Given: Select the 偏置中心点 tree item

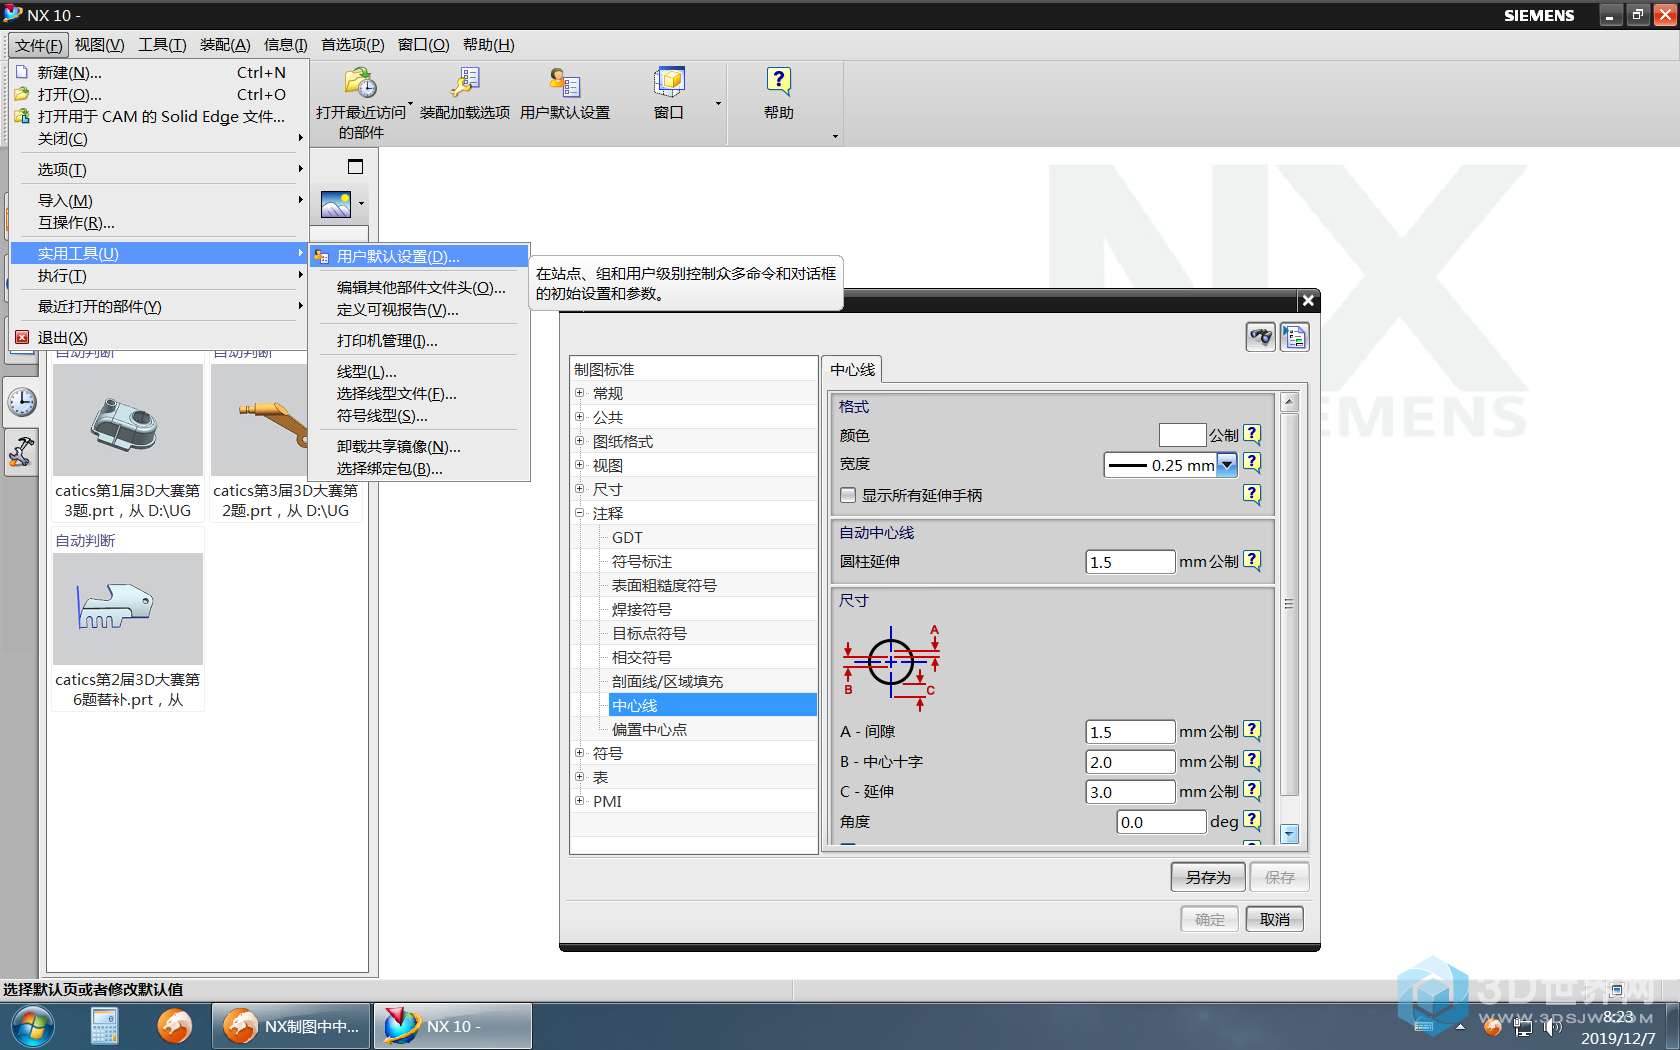Looking at the screenshot, I should coord(649,729).
